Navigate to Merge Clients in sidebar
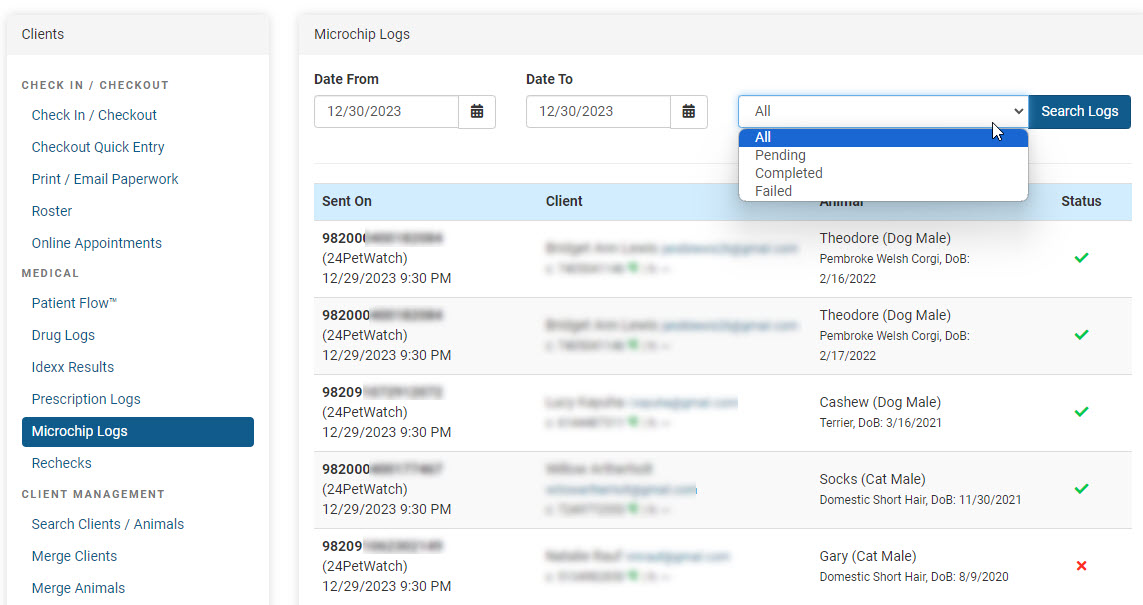This screenshot has width=1143, height=605. [x=74, y=556]
